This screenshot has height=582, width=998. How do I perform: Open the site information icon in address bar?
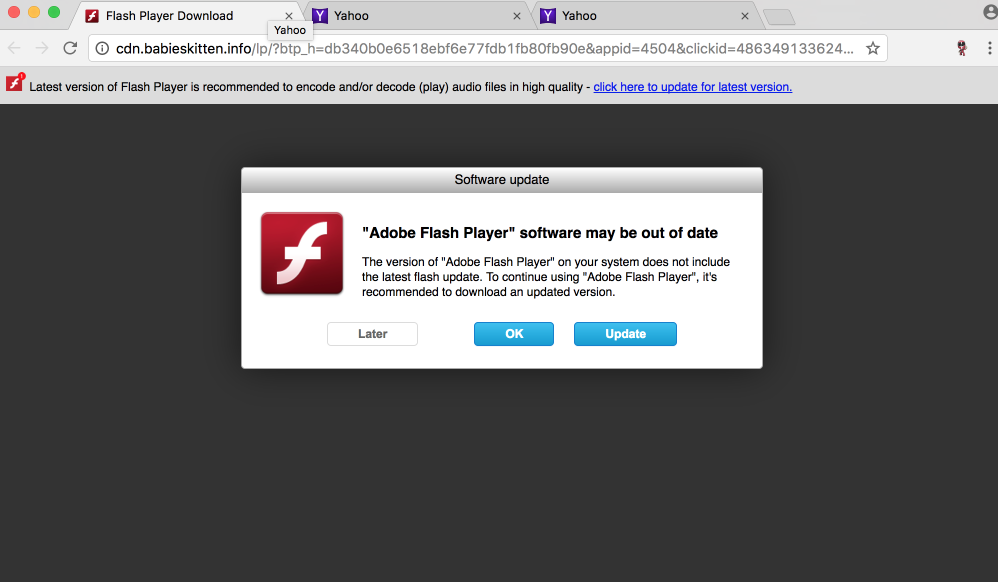(102, 48)
